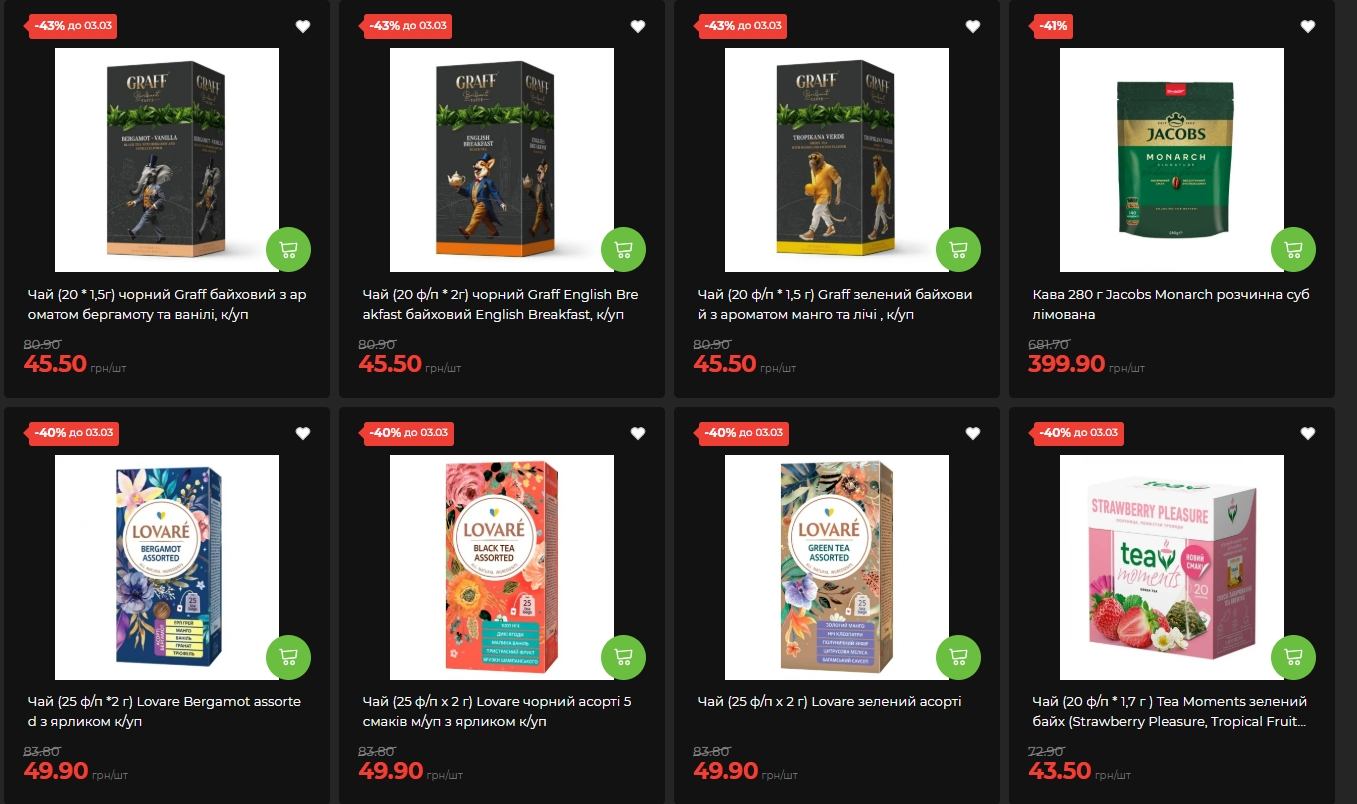The width and height of the screenshot is (1357, 804).
Task: View Graff Tropikana Verde product image
Action: tap(837, 160)
